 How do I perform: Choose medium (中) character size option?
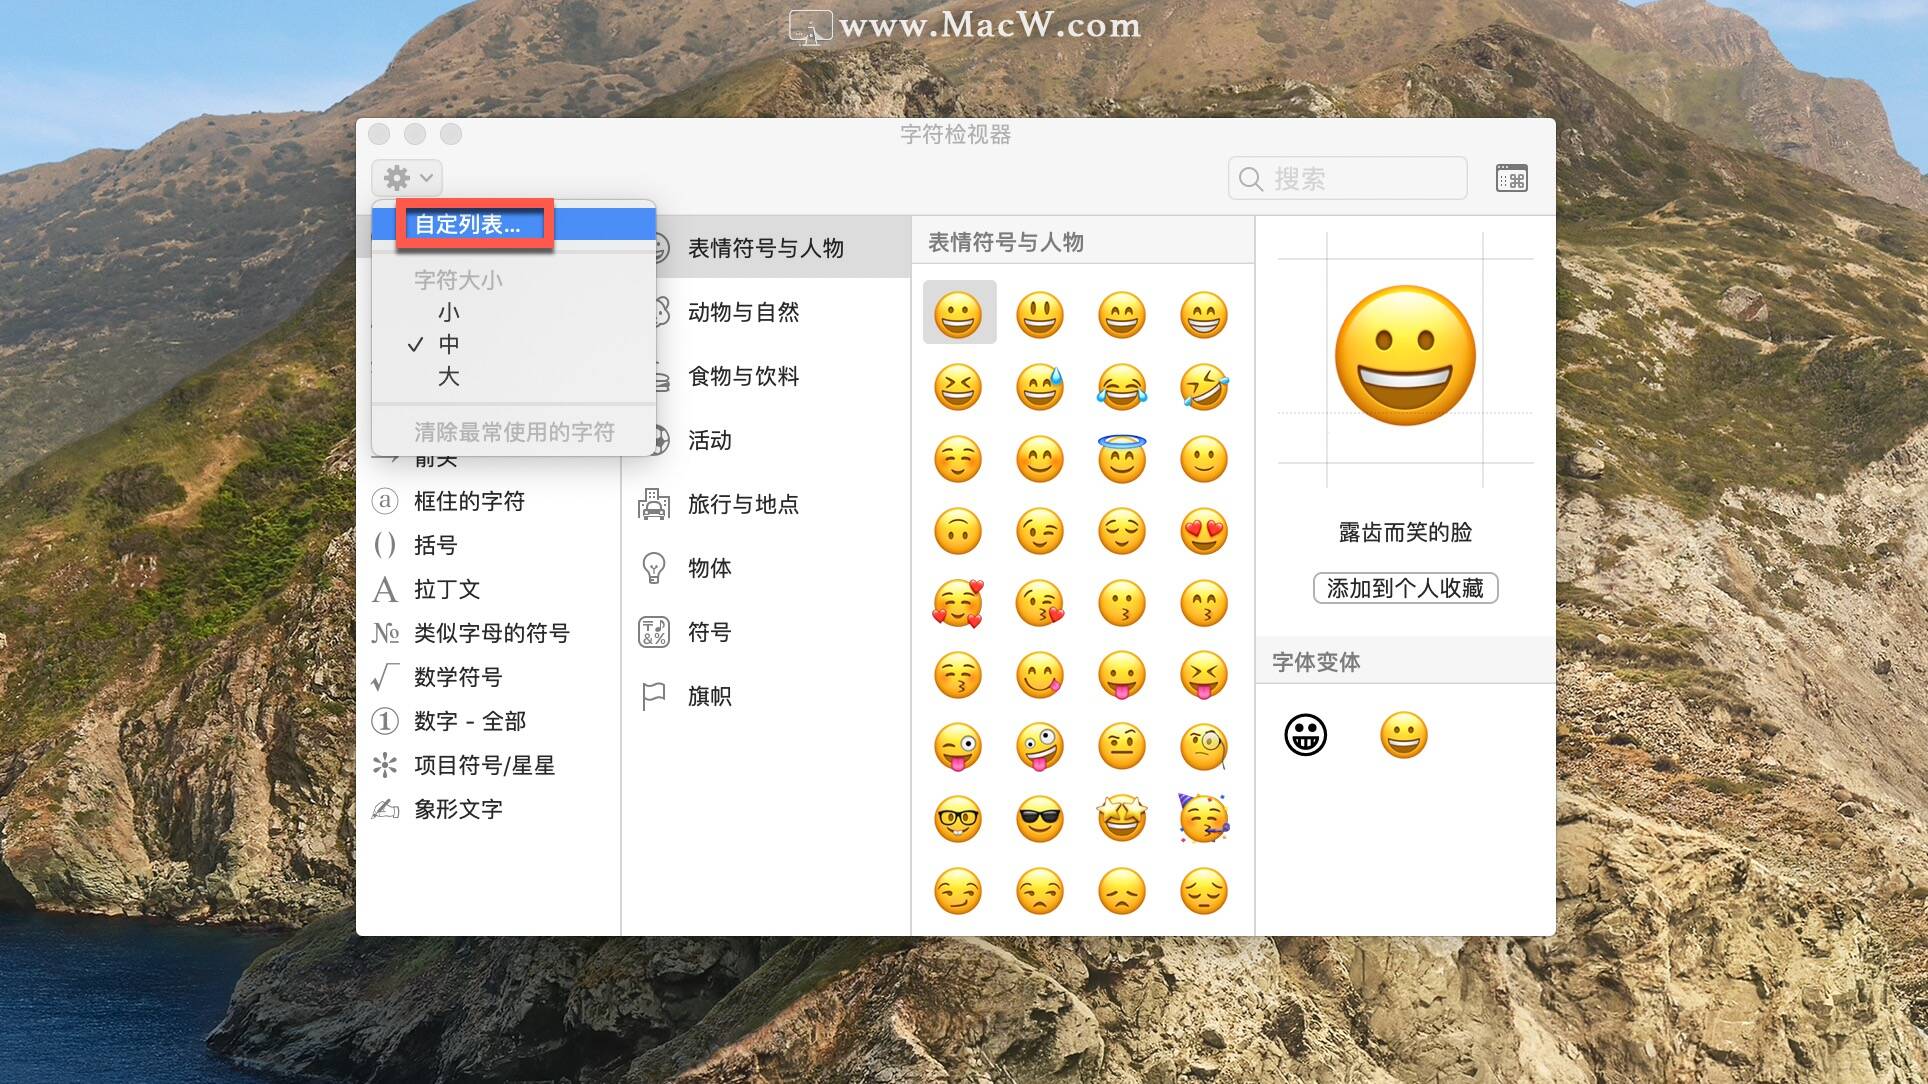pos(448,344)
